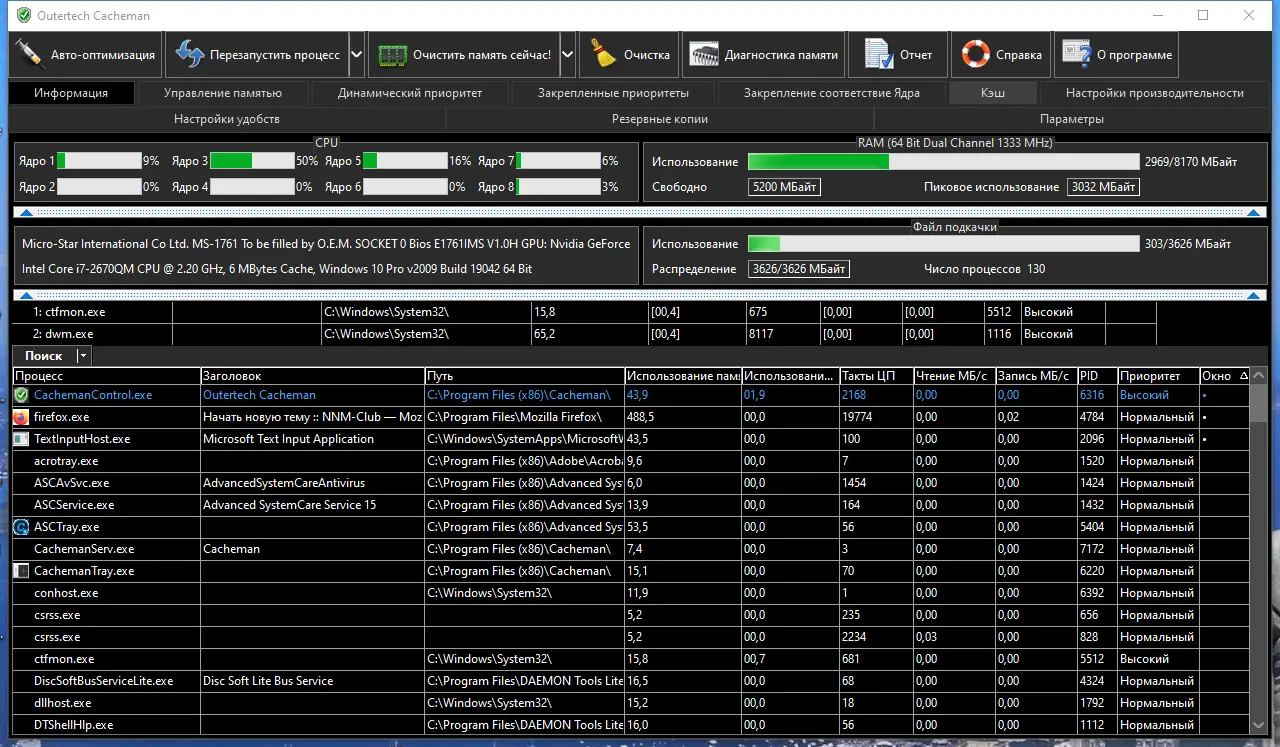Select the dllhost.exe process
The width and height of the screenshot is (1280, 747).
[x=631, y=703]
